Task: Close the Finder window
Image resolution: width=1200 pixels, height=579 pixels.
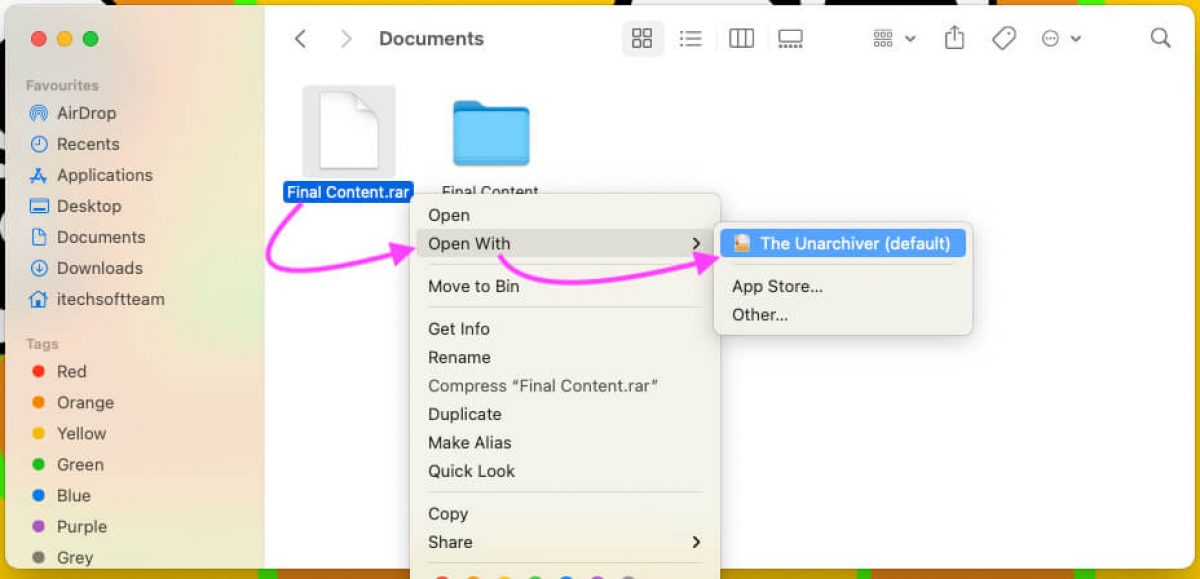Action: click(39, 39)
